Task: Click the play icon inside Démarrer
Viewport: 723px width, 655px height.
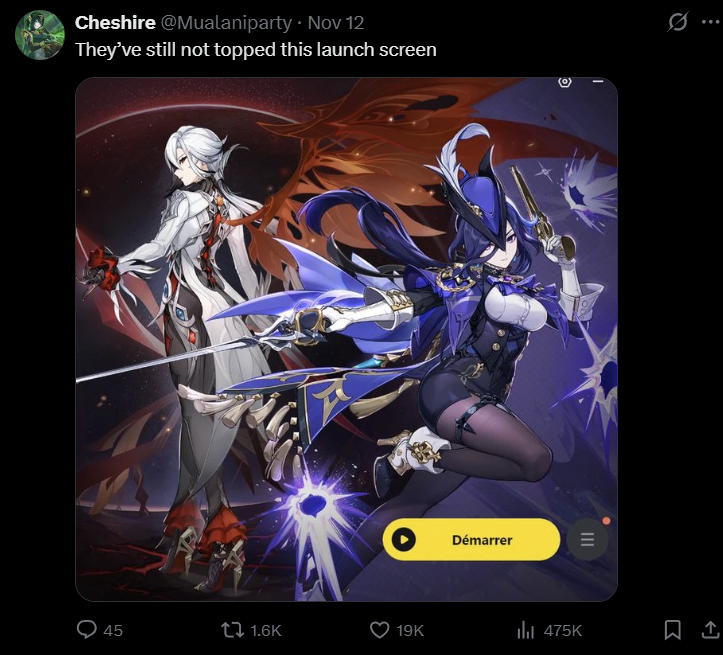Action: click(404, 539)
